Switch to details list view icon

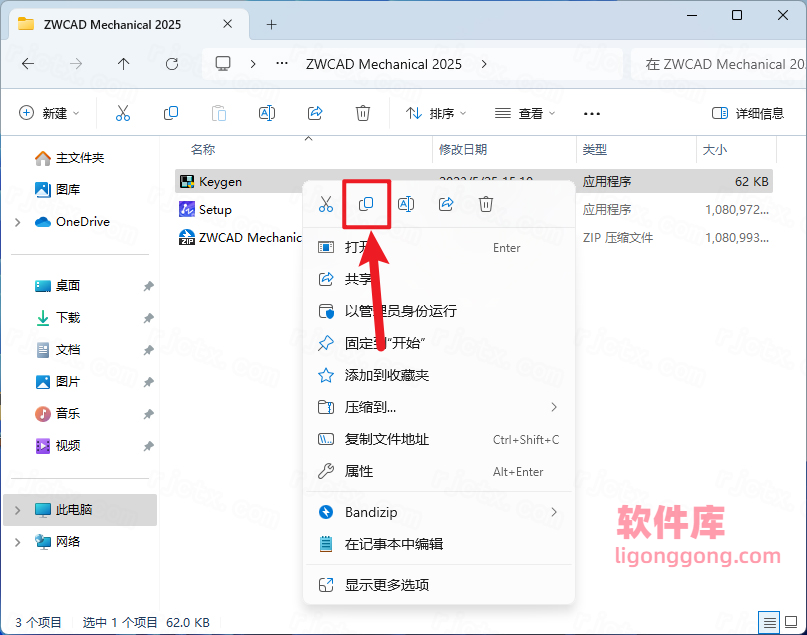coord(769,623)
